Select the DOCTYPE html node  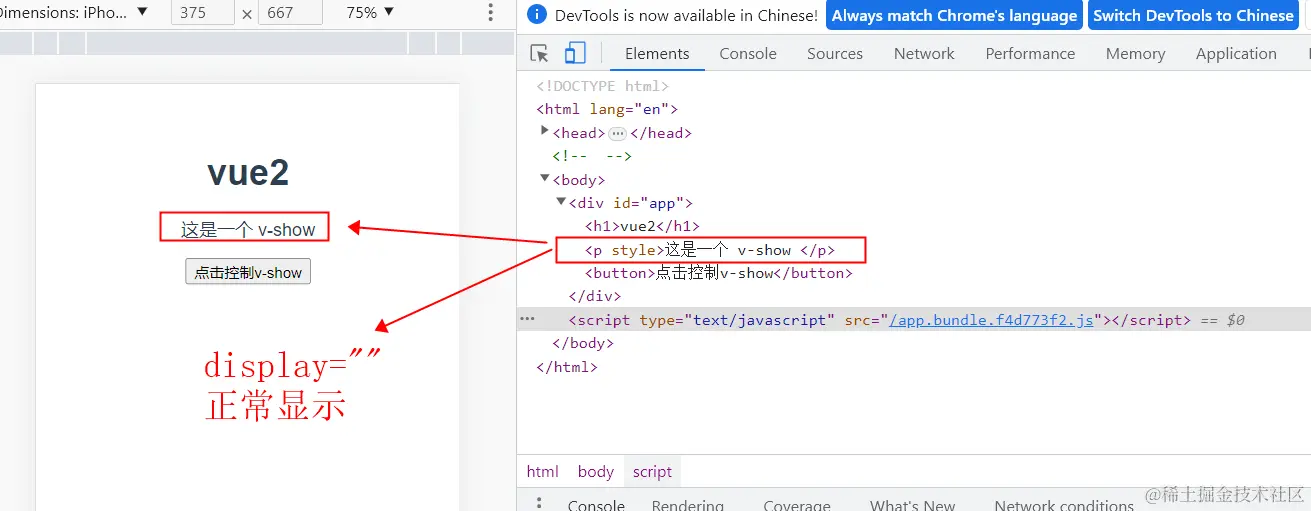[x=603, y=86]
